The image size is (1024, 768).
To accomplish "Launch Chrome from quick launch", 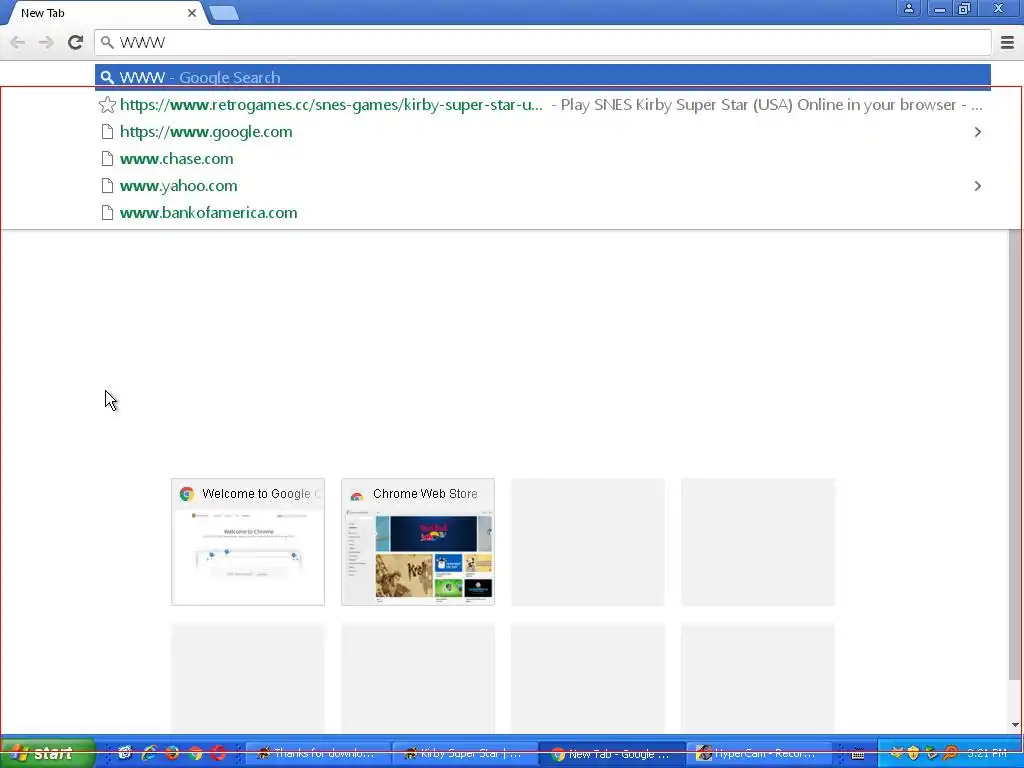I will coord(195,753).
